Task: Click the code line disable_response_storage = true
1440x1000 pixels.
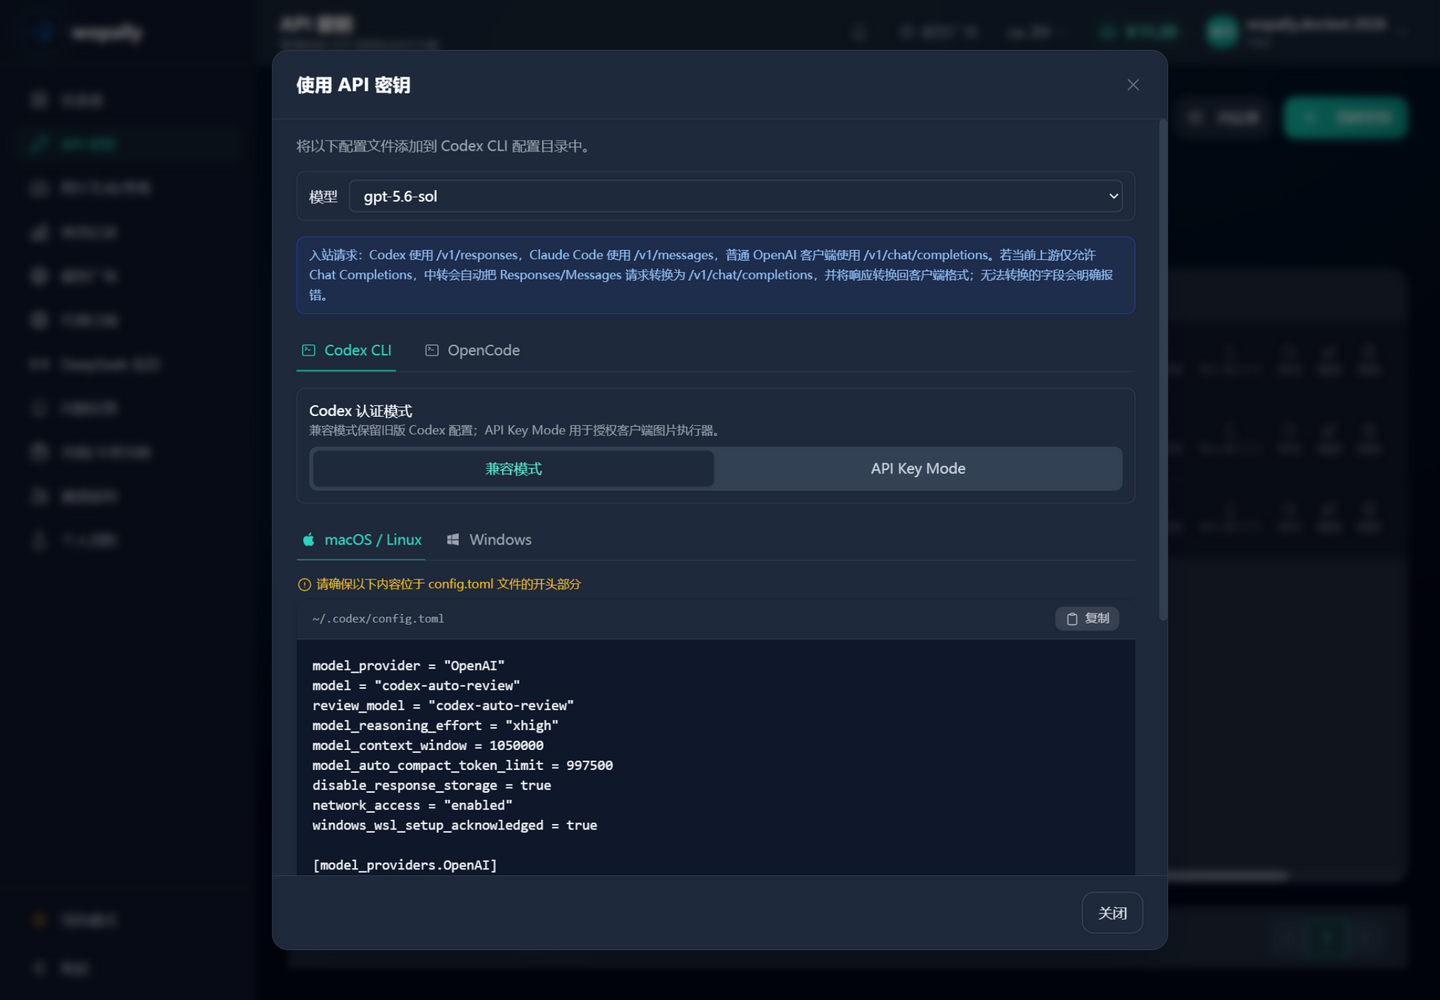Action: pyautogui.click(x=431, y=786)
